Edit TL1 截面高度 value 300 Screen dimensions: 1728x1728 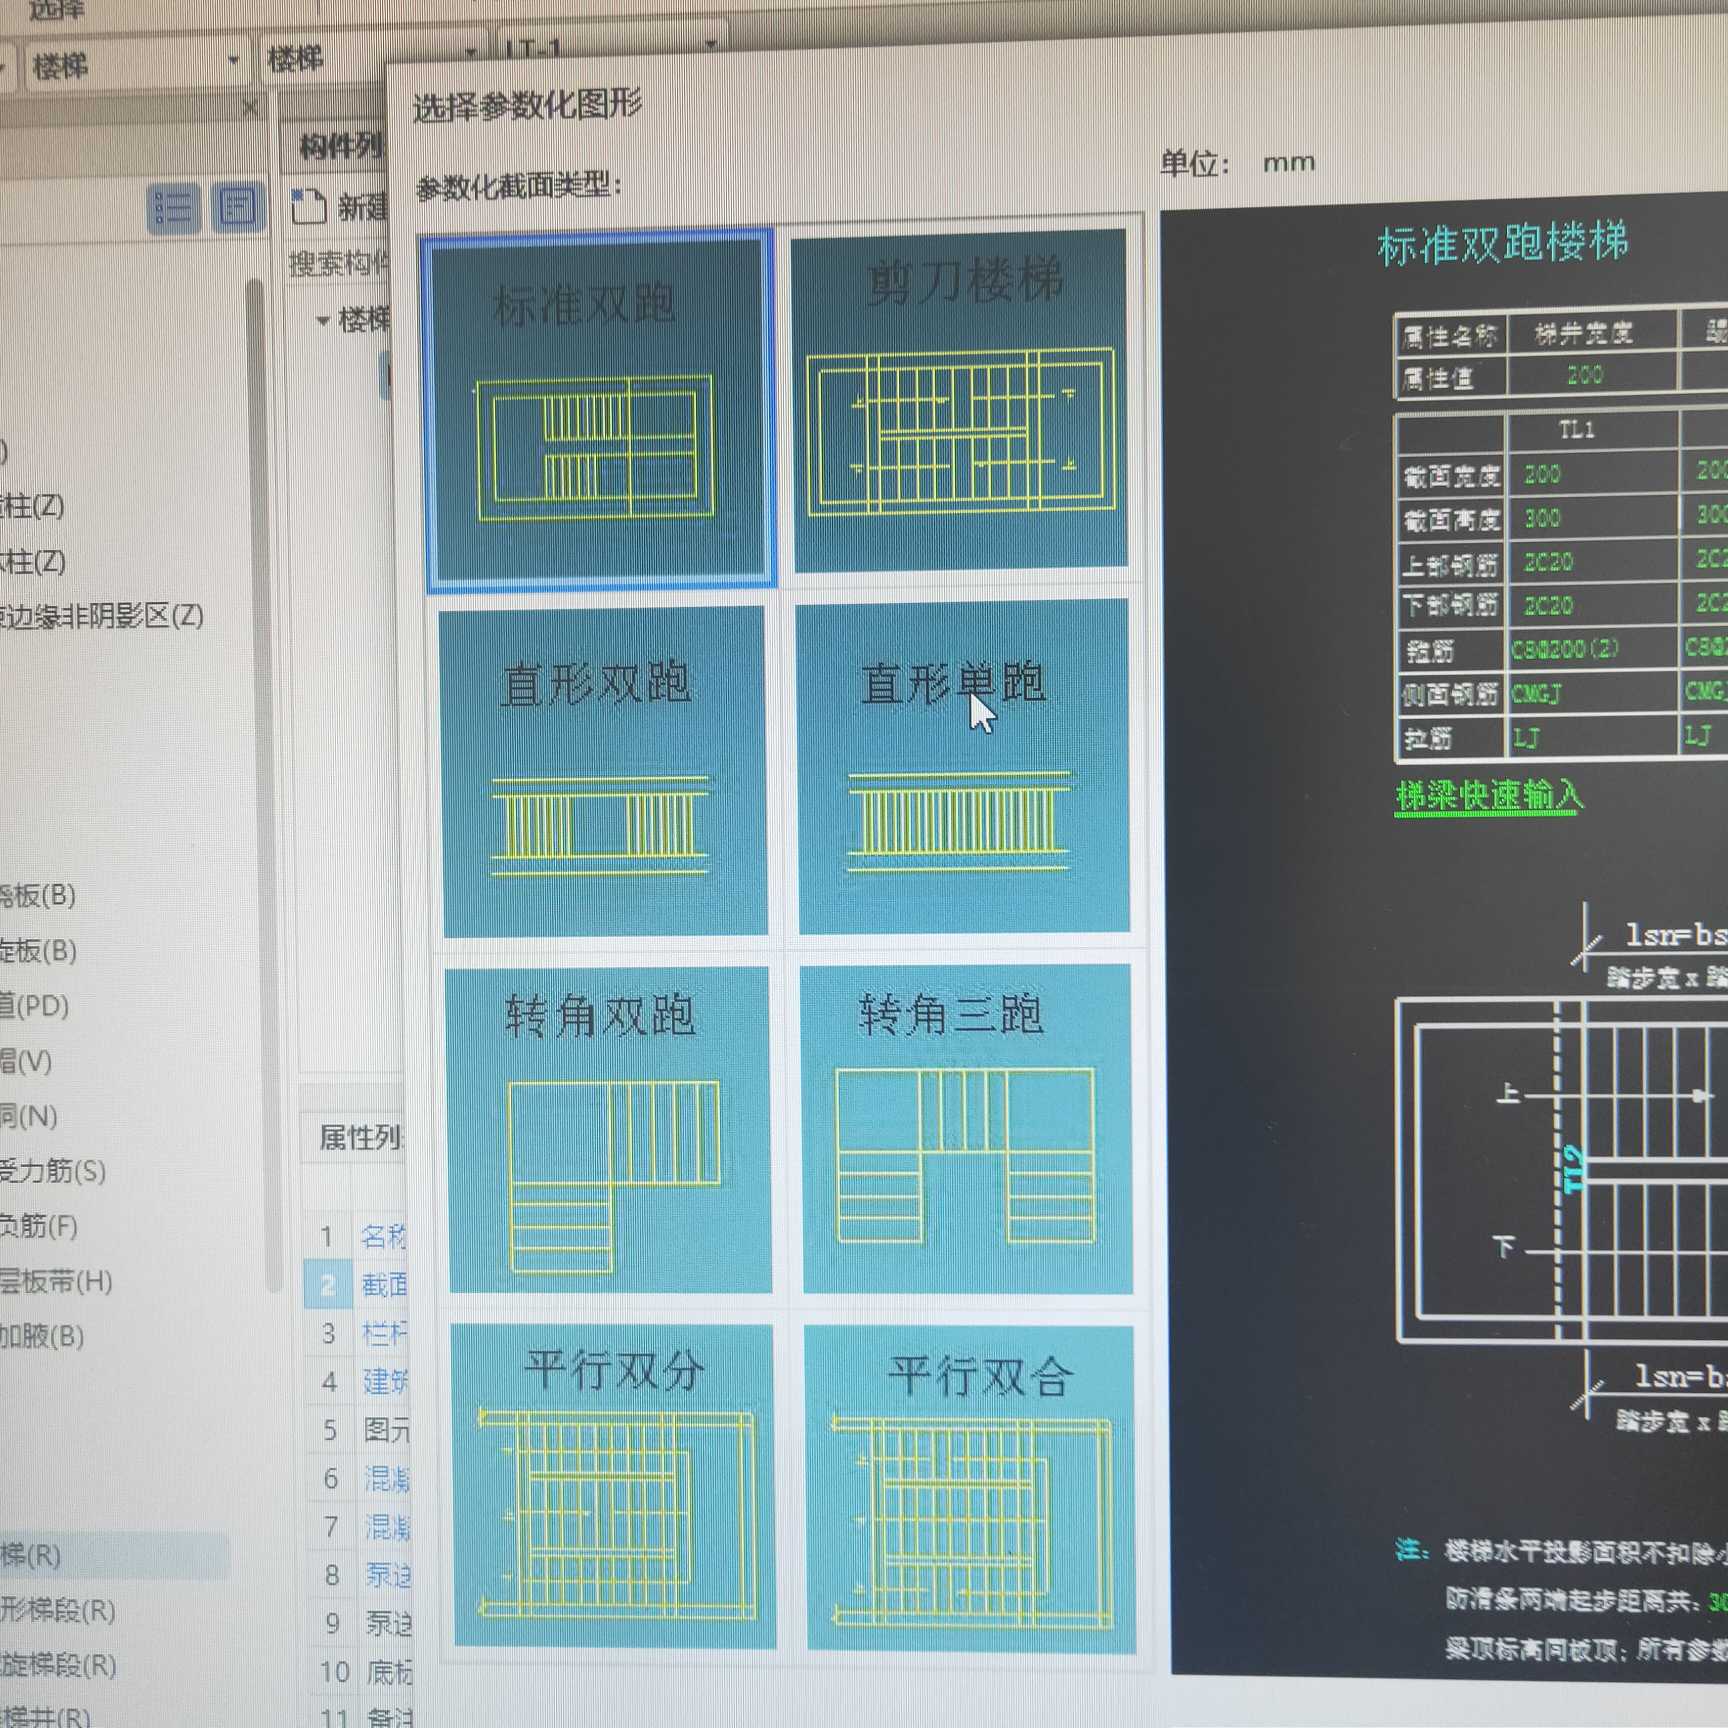[1543, 518]
